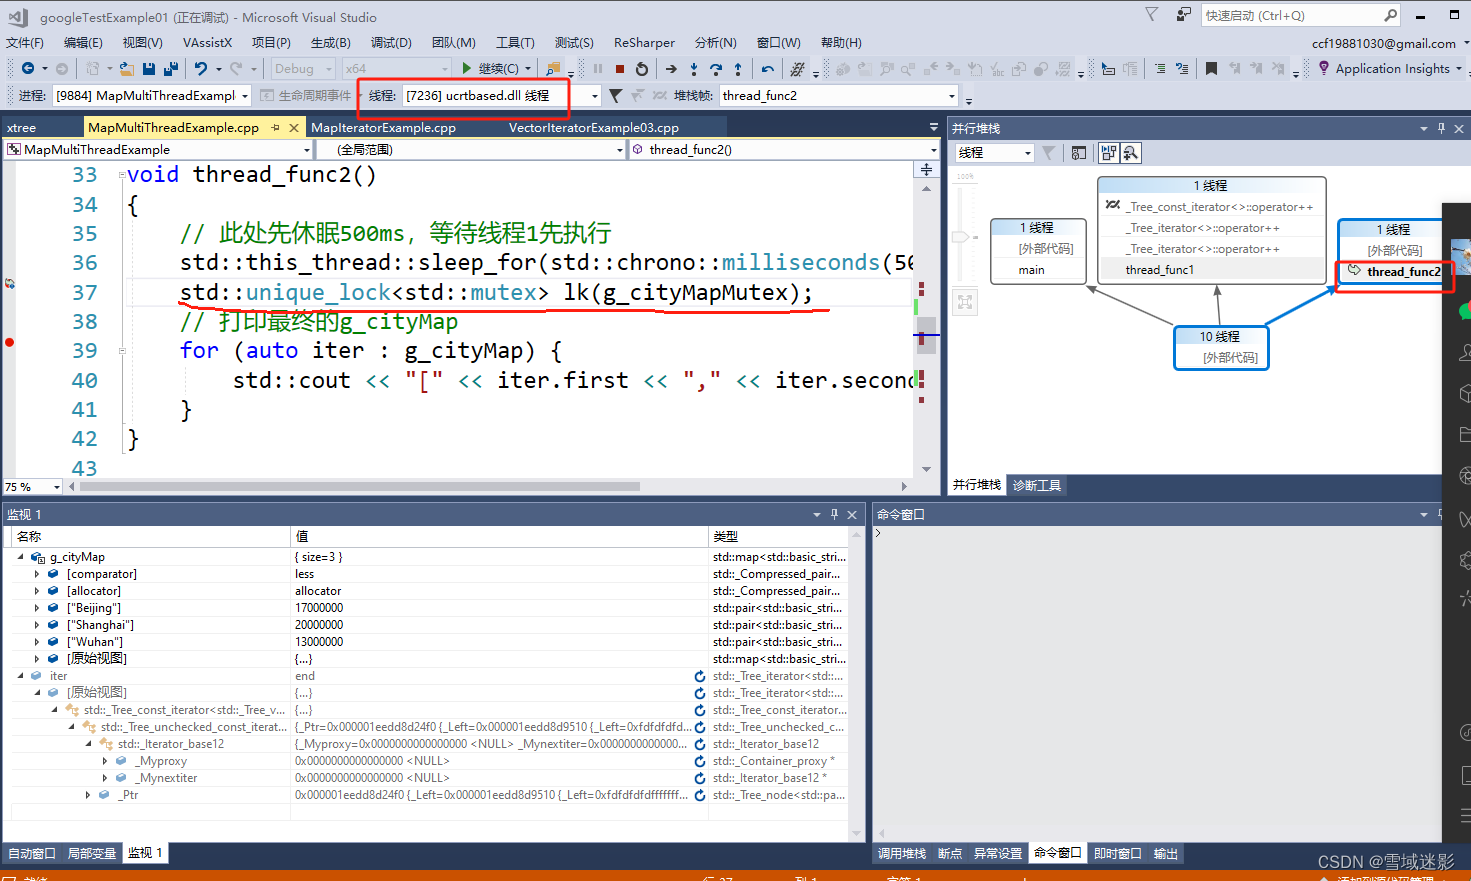The width and height of the screenshot is (1471, 881).
Task: Click the thread filter funnel icon in debug location bar
Action: click(x=616, y=96)
